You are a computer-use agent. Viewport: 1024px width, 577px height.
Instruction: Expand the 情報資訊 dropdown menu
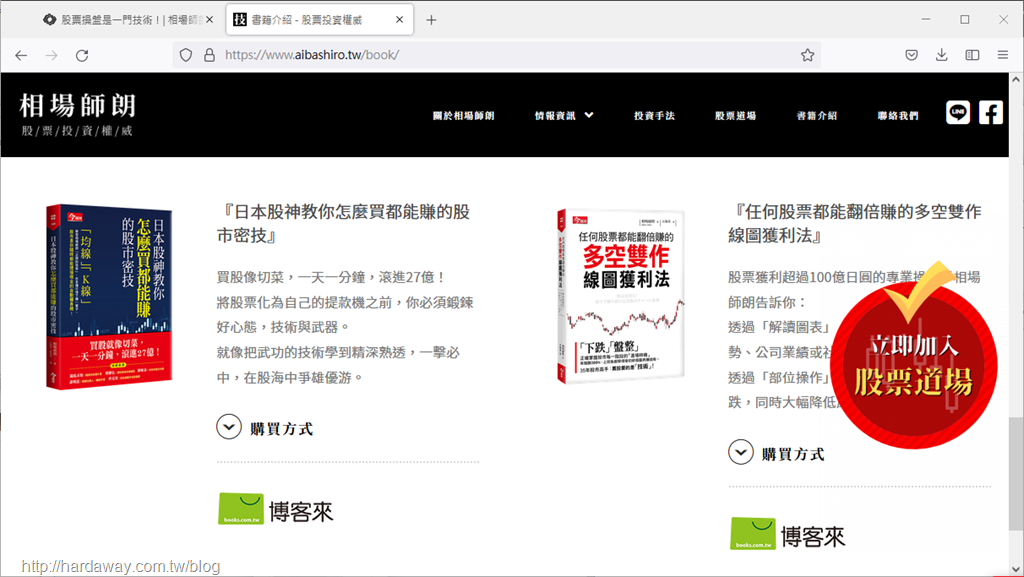click(564, 116)
